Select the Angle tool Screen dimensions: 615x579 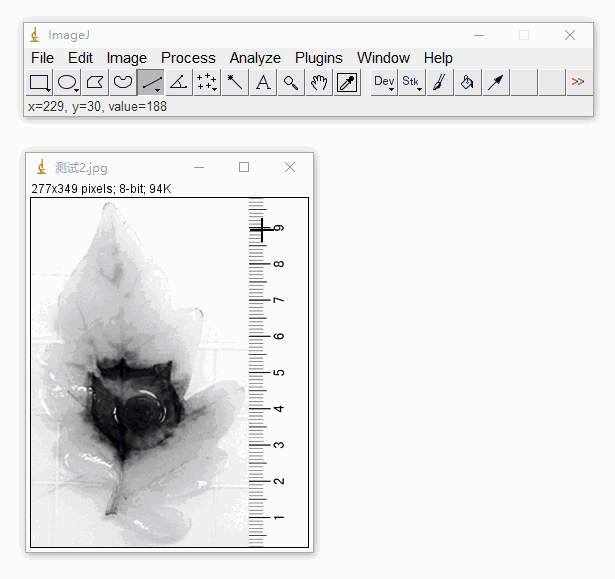179,82
